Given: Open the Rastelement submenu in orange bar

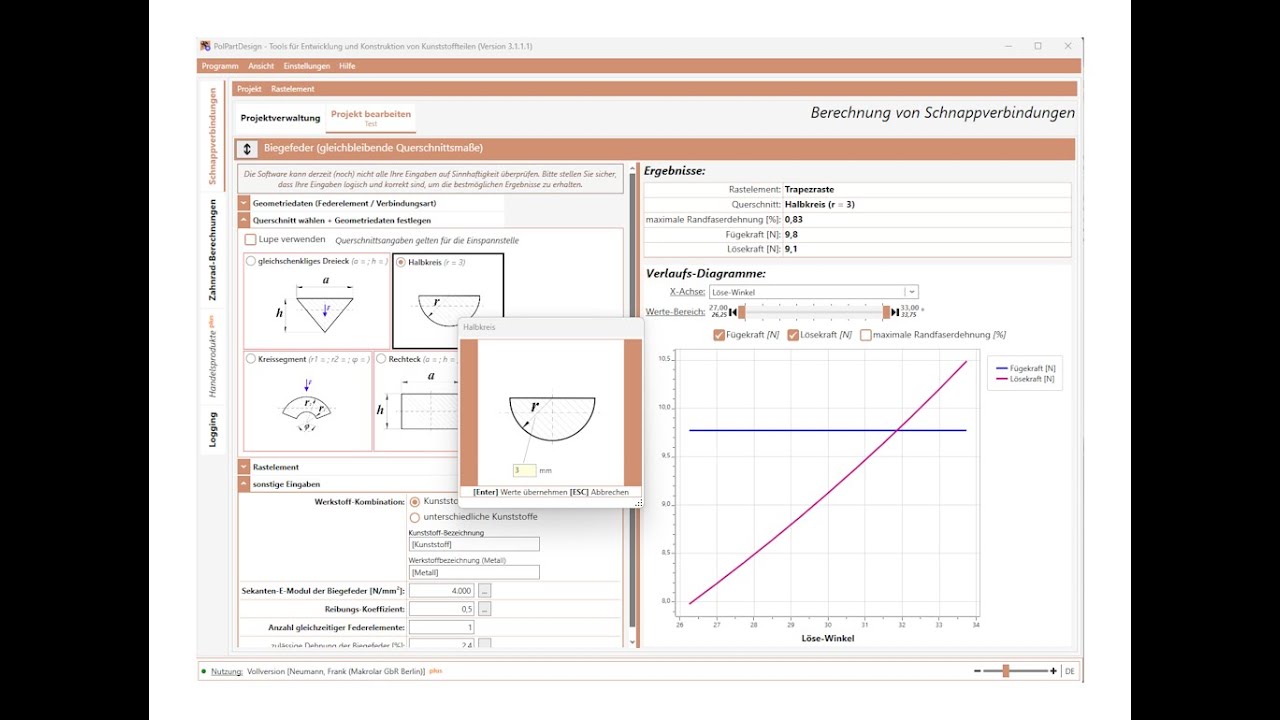Looking at the screenshot, I should click(x=292, y=89).
